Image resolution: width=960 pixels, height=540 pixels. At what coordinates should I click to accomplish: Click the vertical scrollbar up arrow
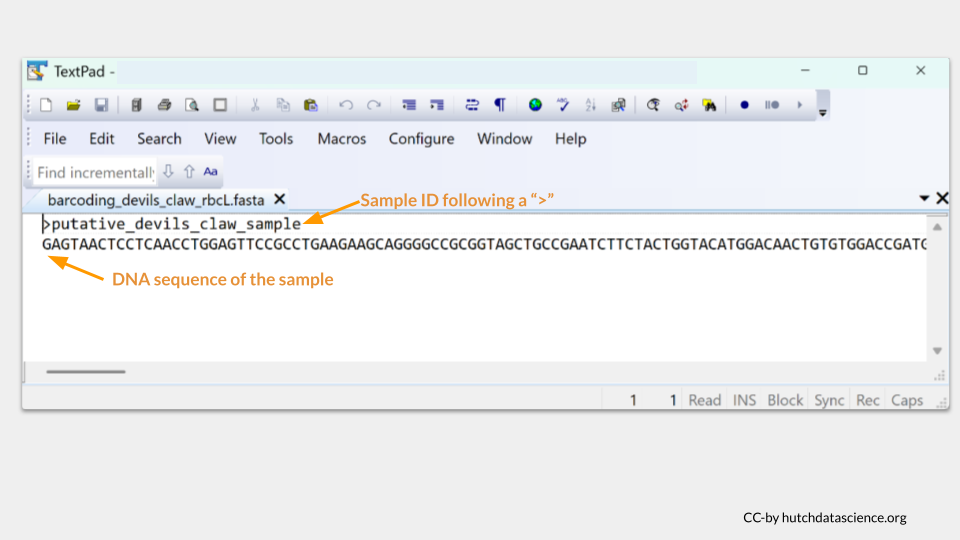(937, 227)
